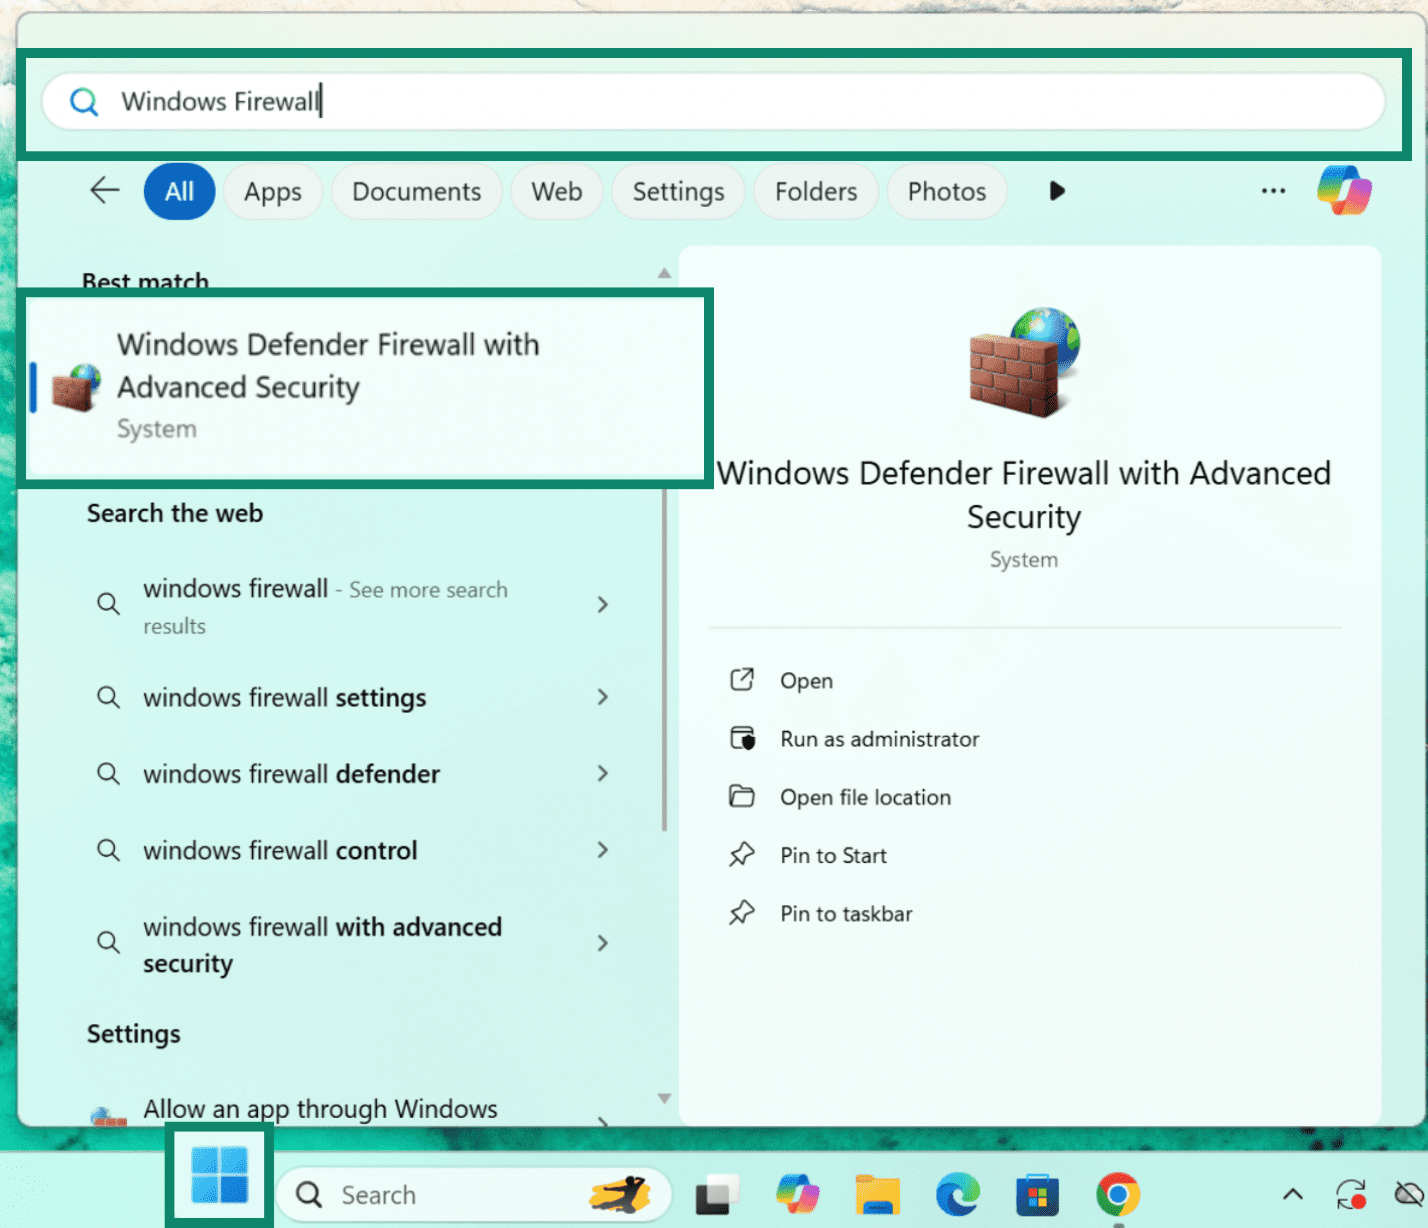Image resolution: width=1428 pixels, height=1228 pixels.
Task: Switch to the Apps filter tab
Action: pyautogui.click(x=273, y=191)
